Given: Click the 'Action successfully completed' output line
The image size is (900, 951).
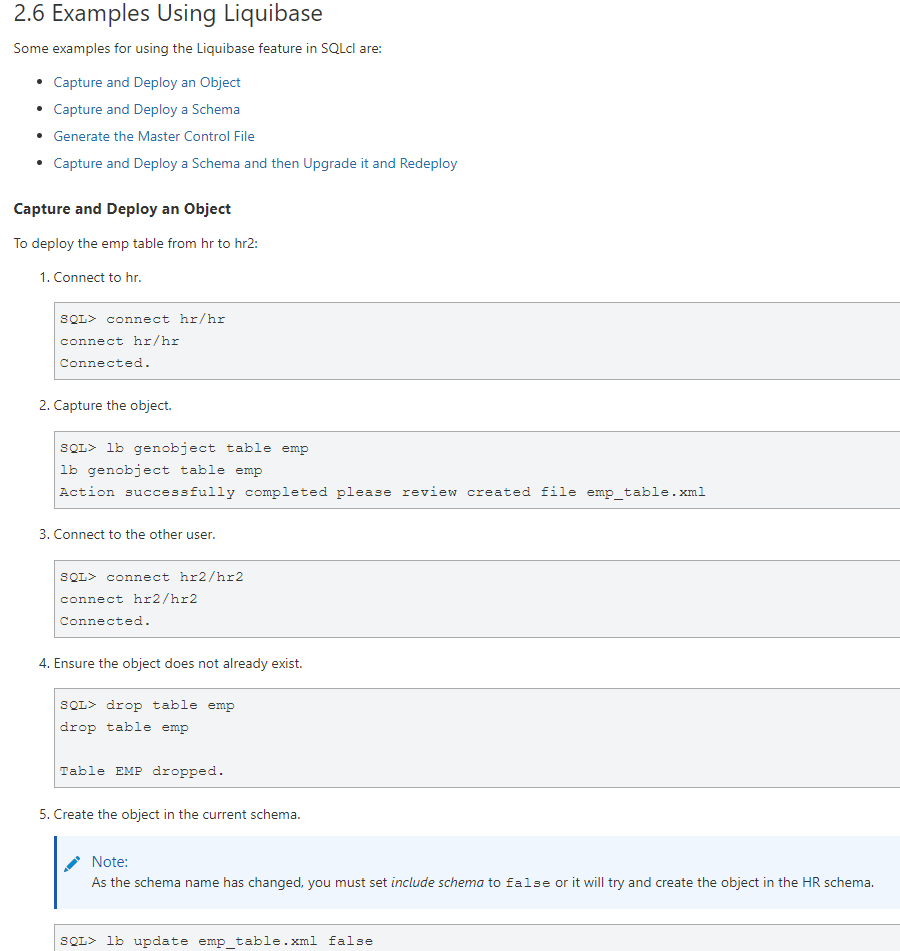Looking at the screenshot, I should (383, 492).
